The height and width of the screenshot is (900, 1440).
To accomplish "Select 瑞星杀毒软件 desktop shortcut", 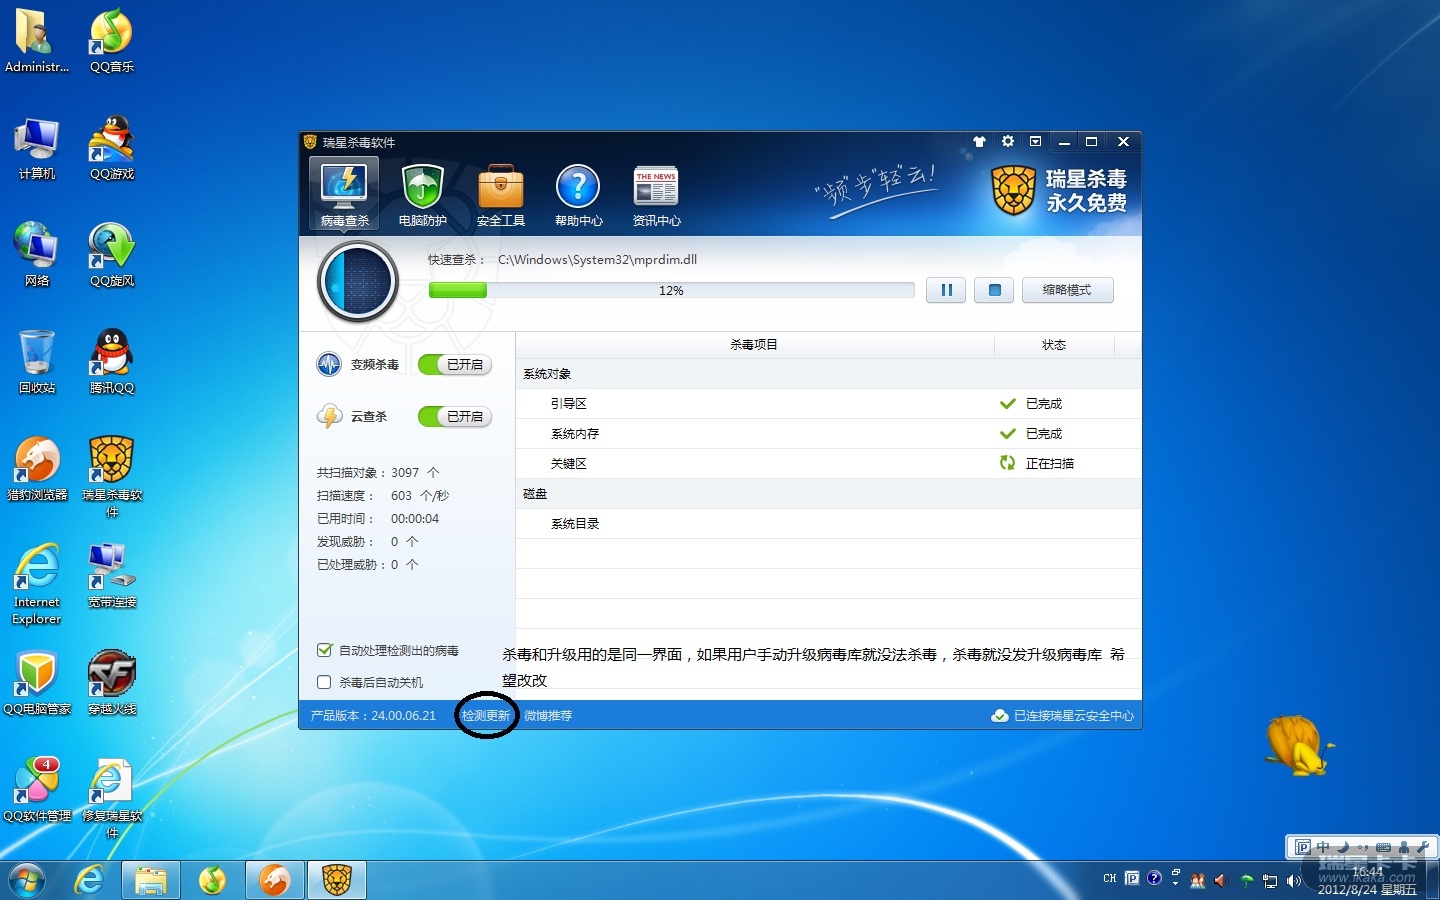I will point(112,477).
